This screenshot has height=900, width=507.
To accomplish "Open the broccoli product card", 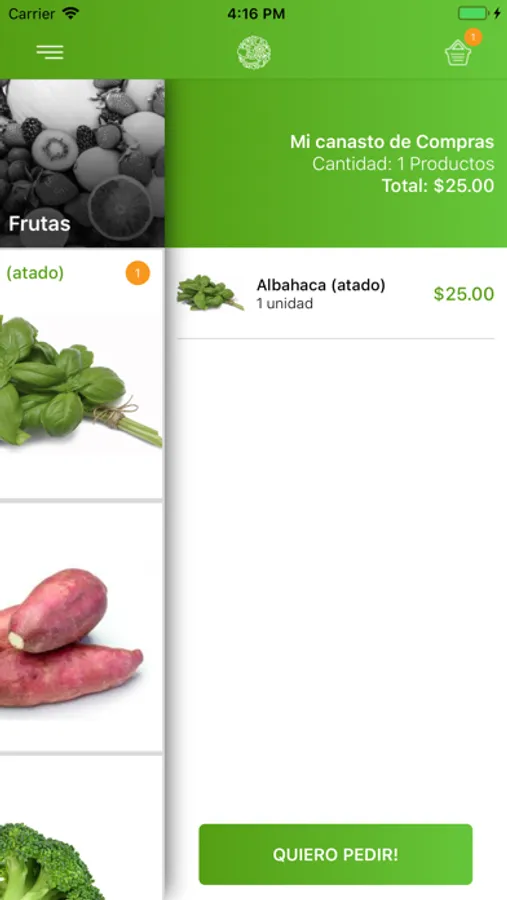I will (x=81, y=828).
